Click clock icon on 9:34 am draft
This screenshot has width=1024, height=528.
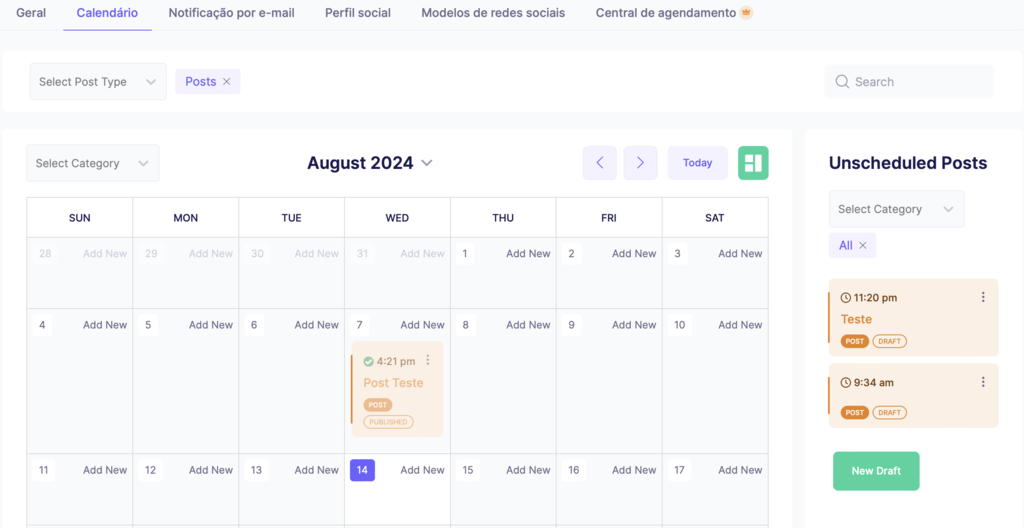(846, 383)
